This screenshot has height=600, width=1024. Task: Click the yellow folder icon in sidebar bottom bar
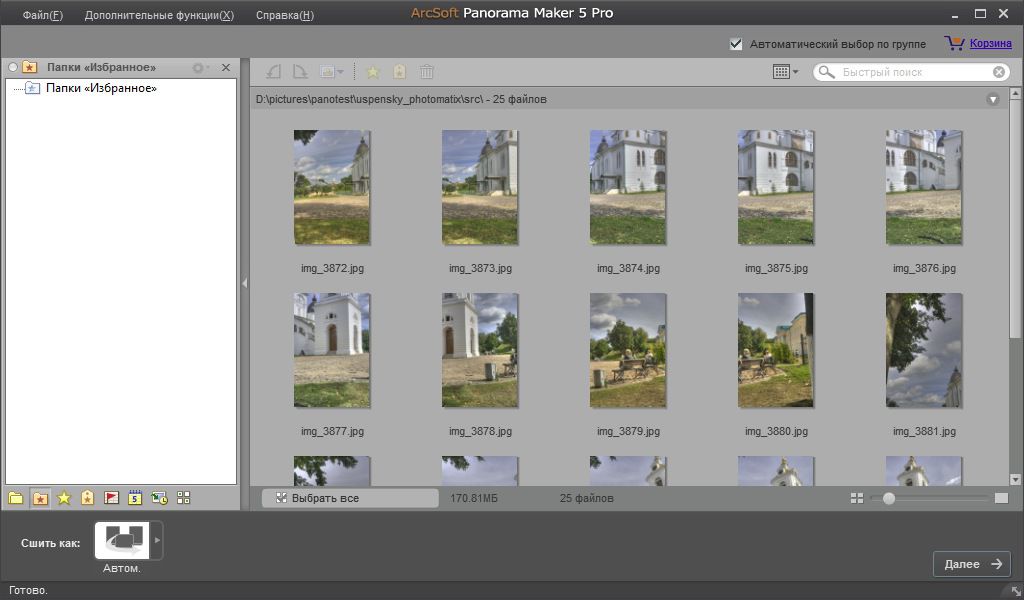point(16,498)
